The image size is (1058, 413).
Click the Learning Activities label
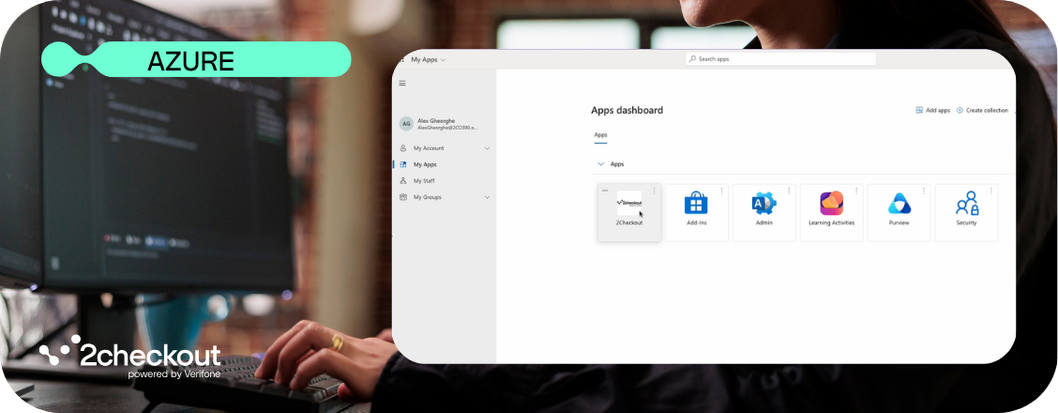click(831, 223)
